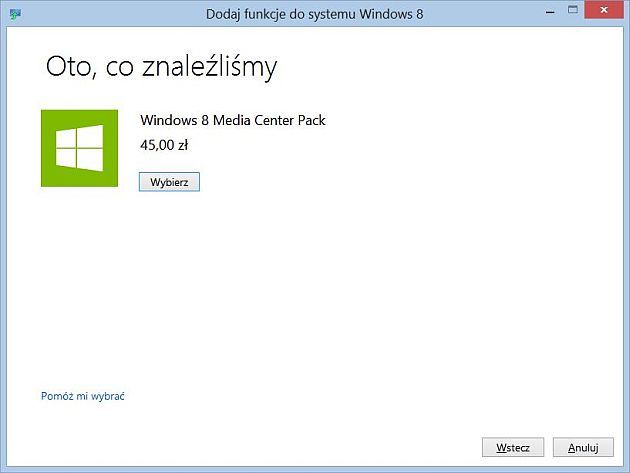Click the green Windows 8 logo tile
The height and width of the screenshot is (473, 630).
coord(80,148)
